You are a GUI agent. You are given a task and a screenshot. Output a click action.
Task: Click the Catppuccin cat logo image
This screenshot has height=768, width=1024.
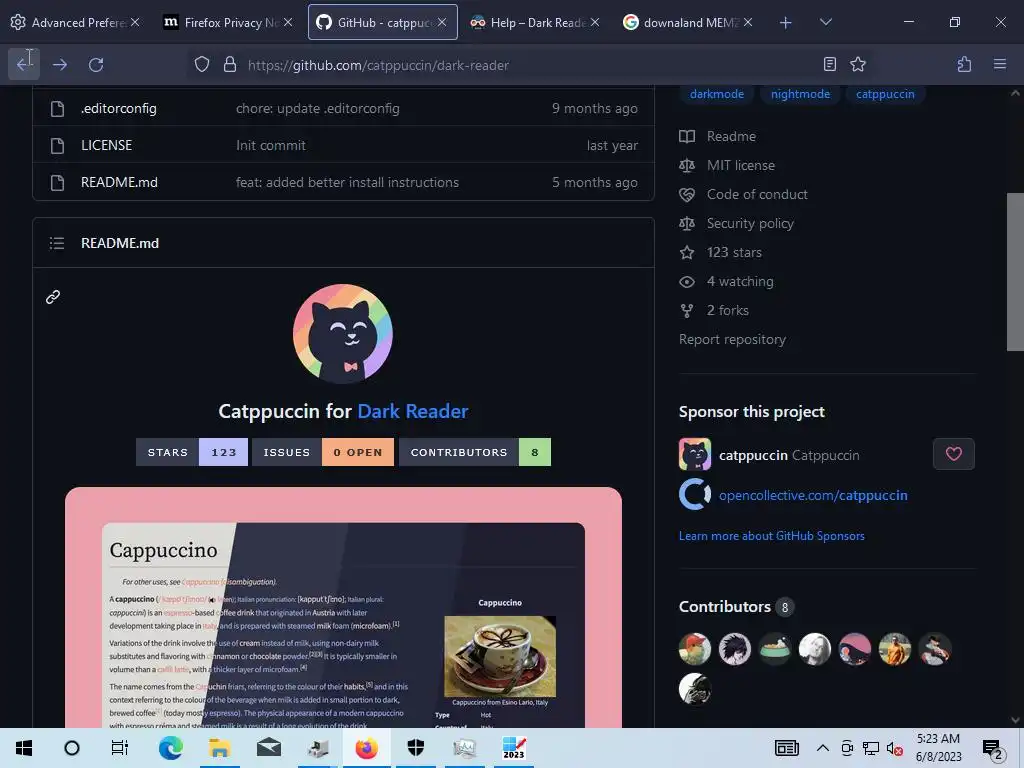coord(343,333)
